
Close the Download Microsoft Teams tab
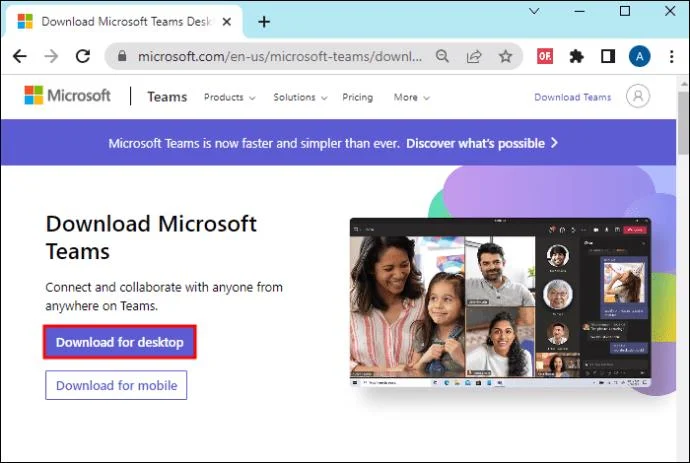click(227, 22)
